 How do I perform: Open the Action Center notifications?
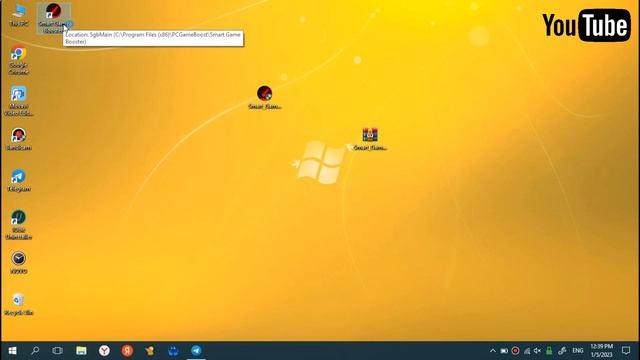point(626,351)
